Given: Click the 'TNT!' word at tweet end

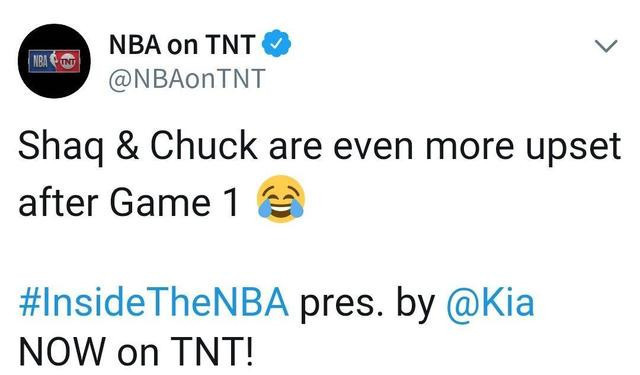Looking at the screenshot, I should pyautogui.click(x=212, y=352).
